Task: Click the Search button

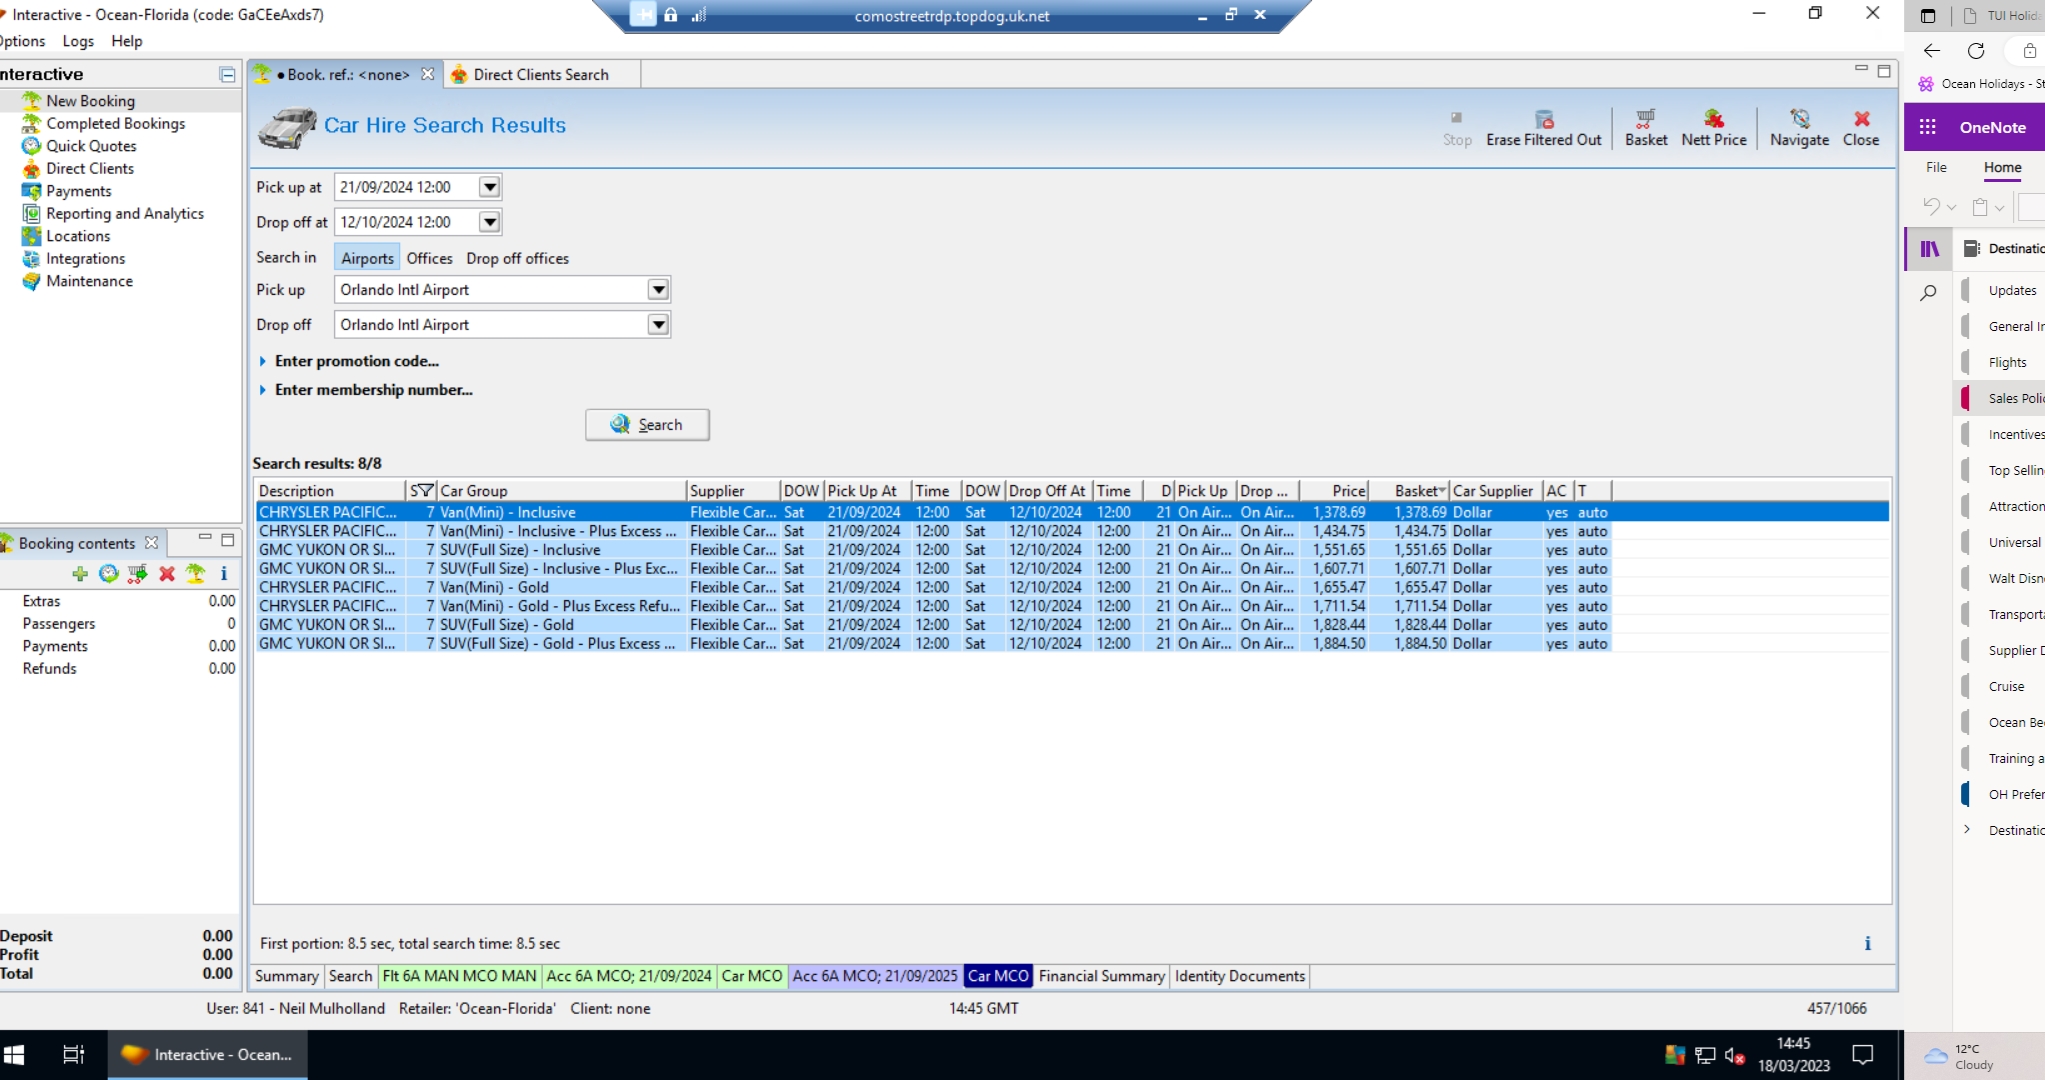Action: (x=647, y=424)
